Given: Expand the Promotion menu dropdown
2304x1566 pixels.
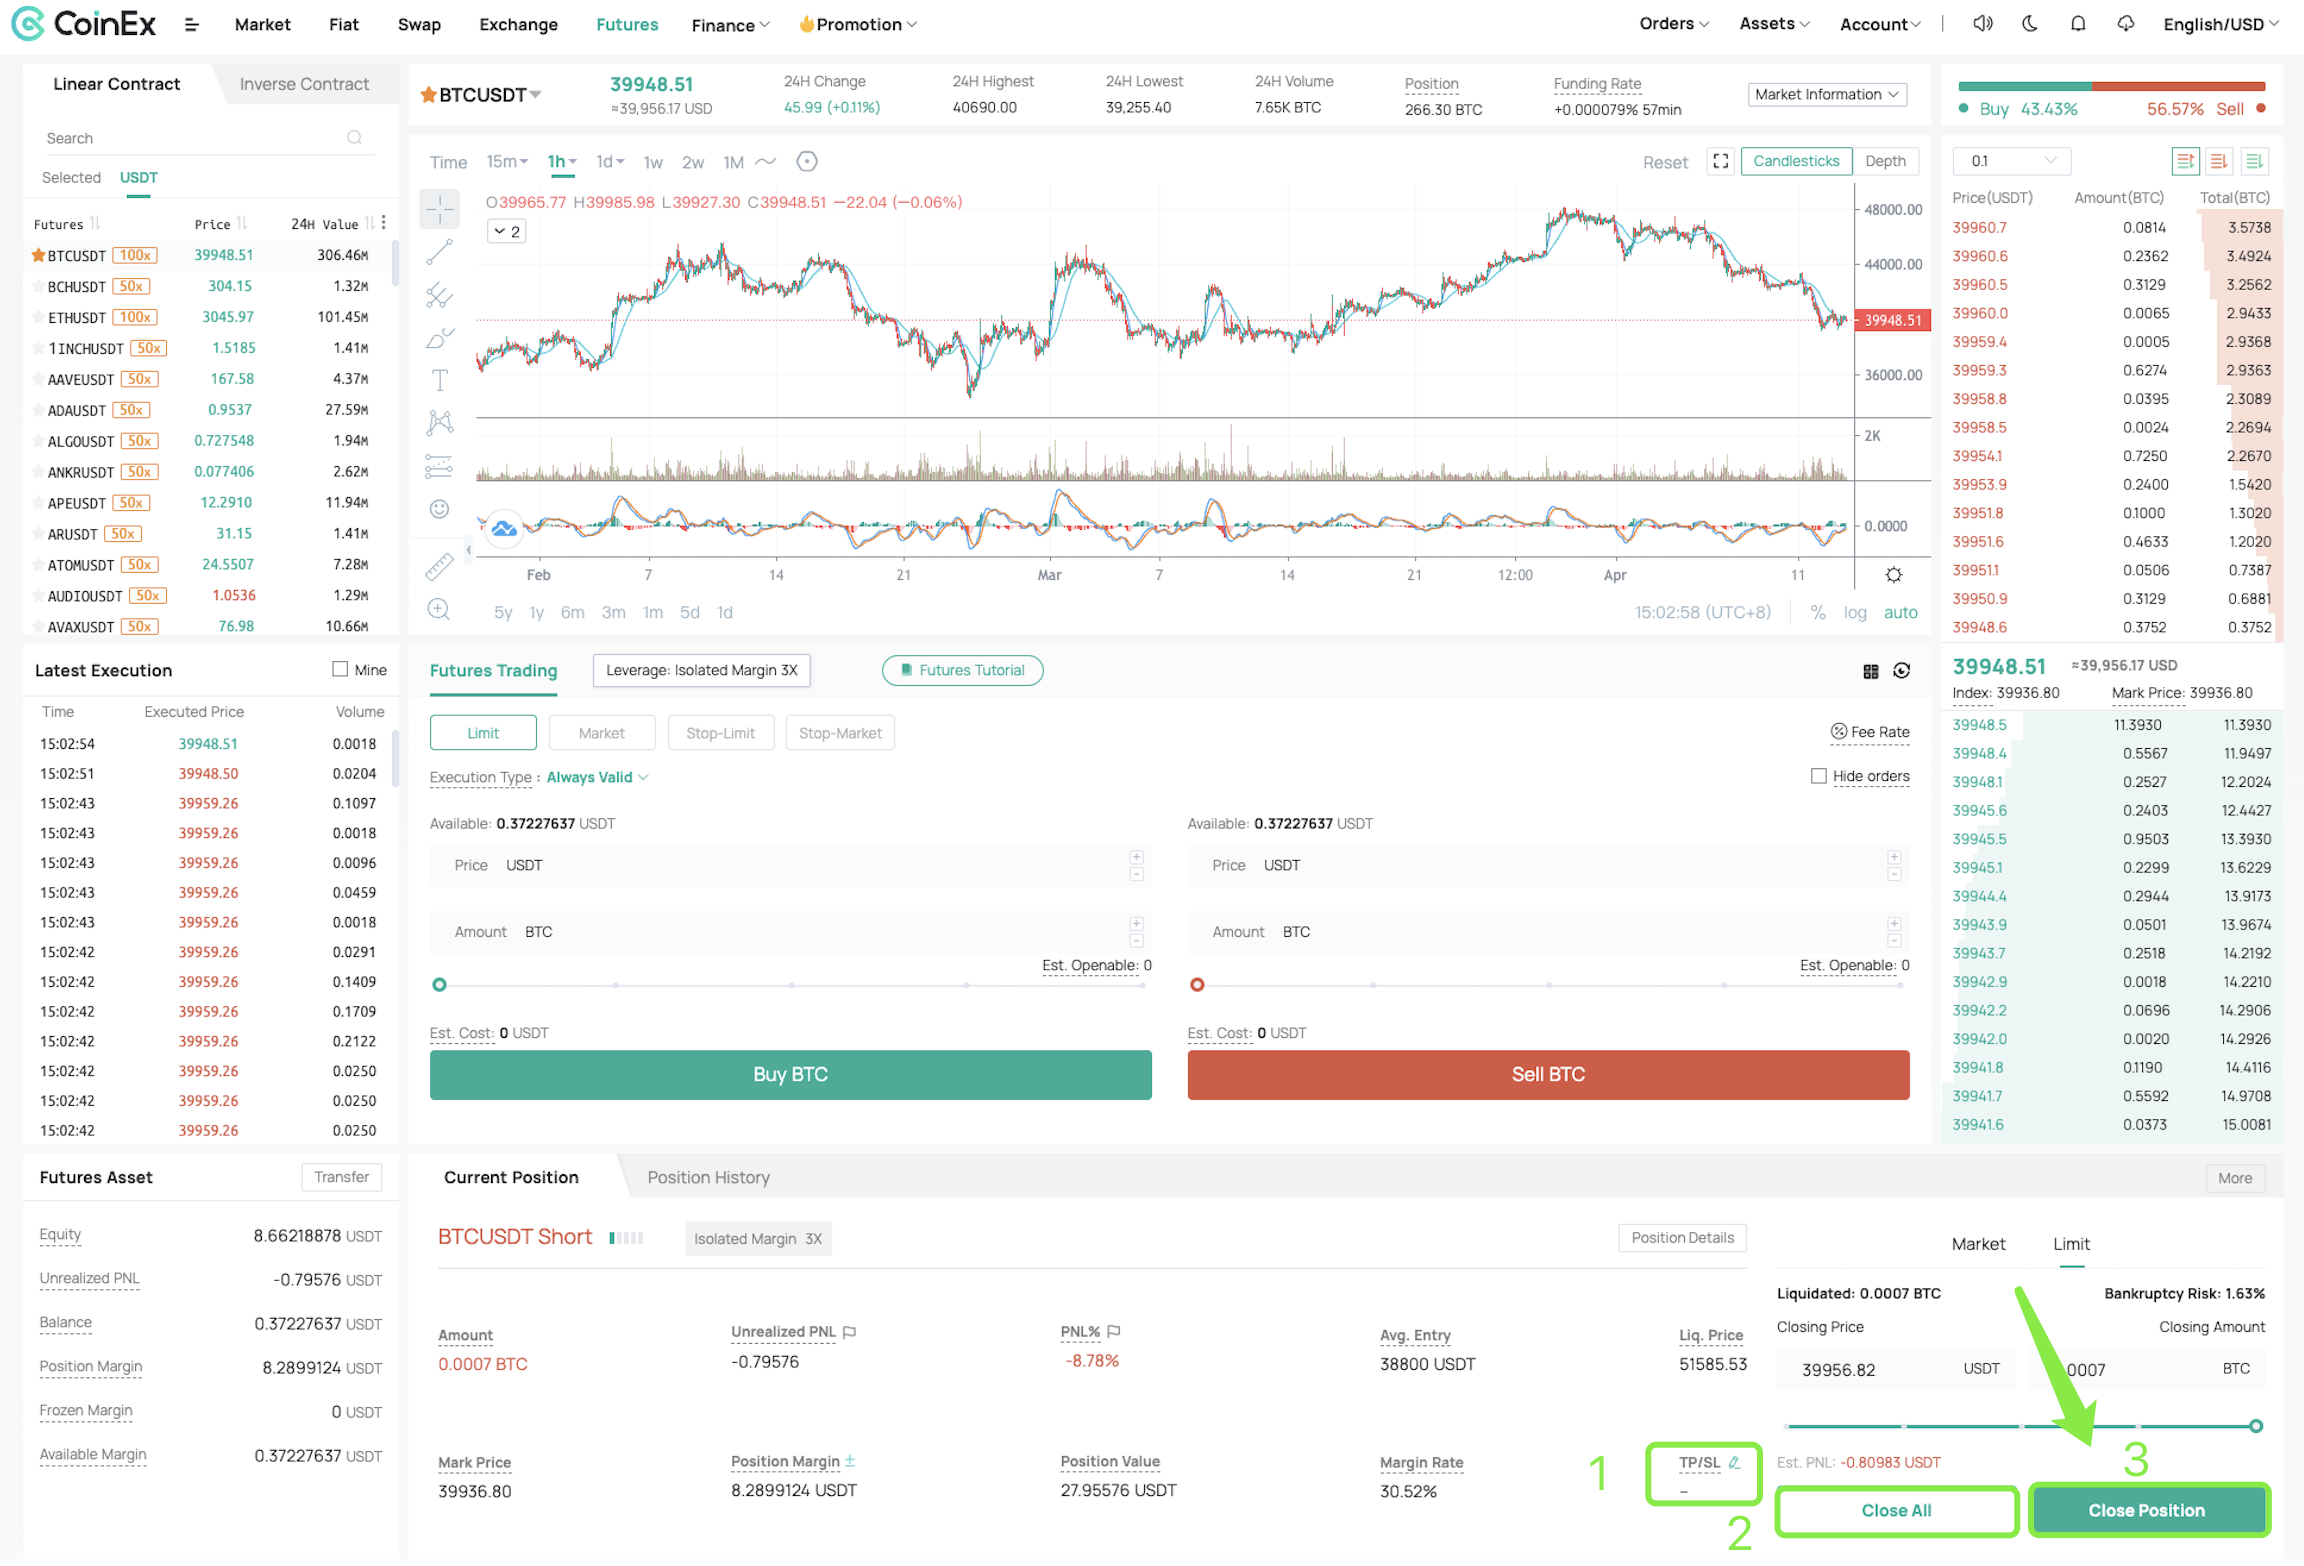Looking at the screenshot, I should pyautogui.click(x=857, y=25).
